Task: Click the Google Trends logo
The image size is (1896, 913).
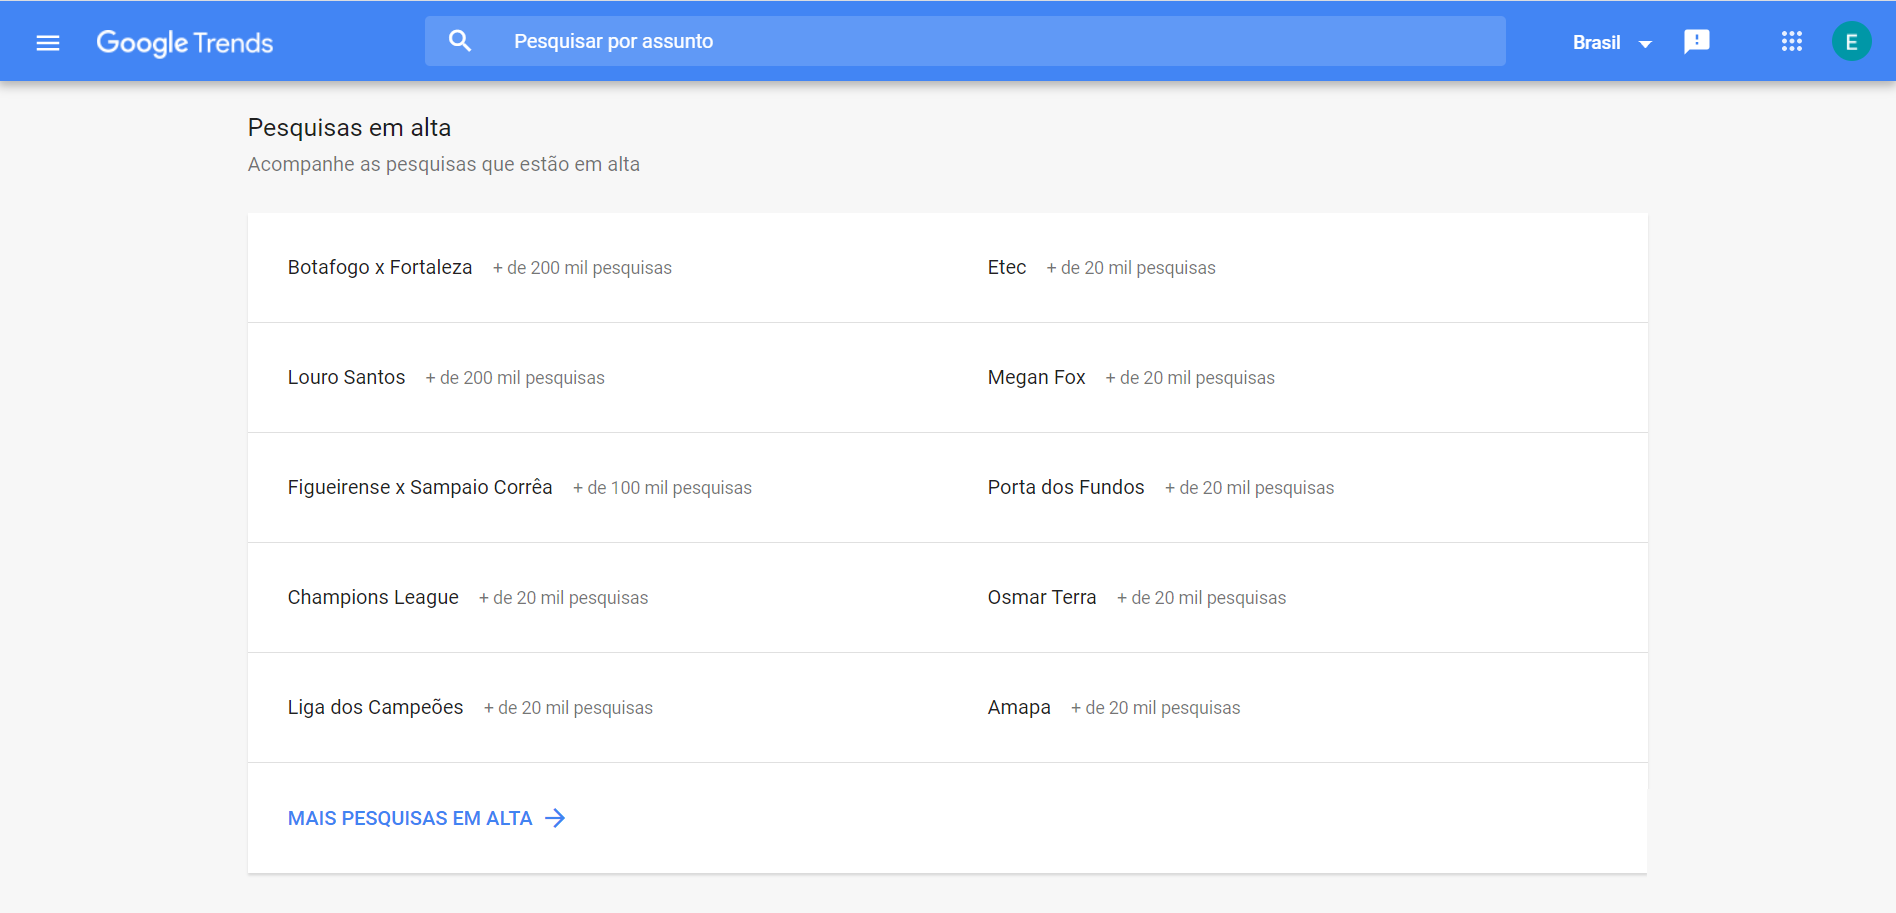Action: point(184,42)
